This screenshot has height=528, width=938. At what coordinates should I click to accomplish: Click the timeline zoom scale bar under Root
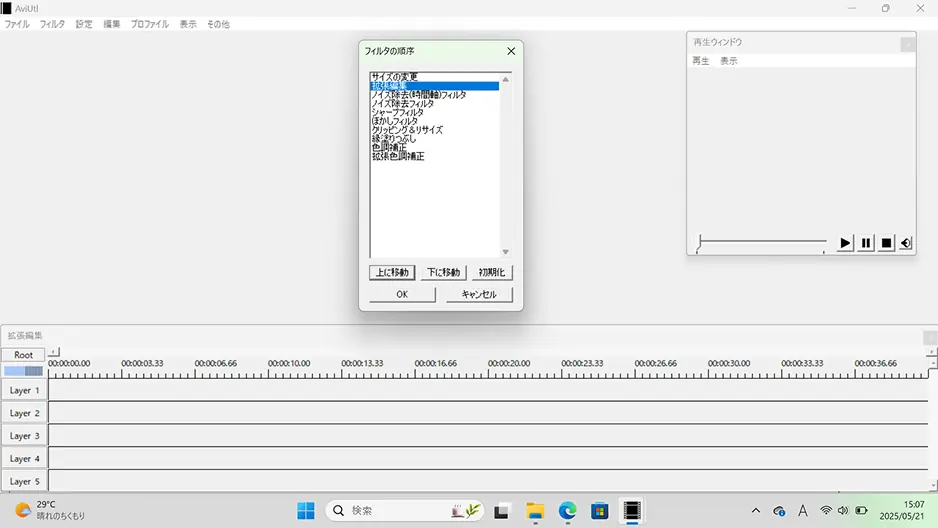point(23,371)
